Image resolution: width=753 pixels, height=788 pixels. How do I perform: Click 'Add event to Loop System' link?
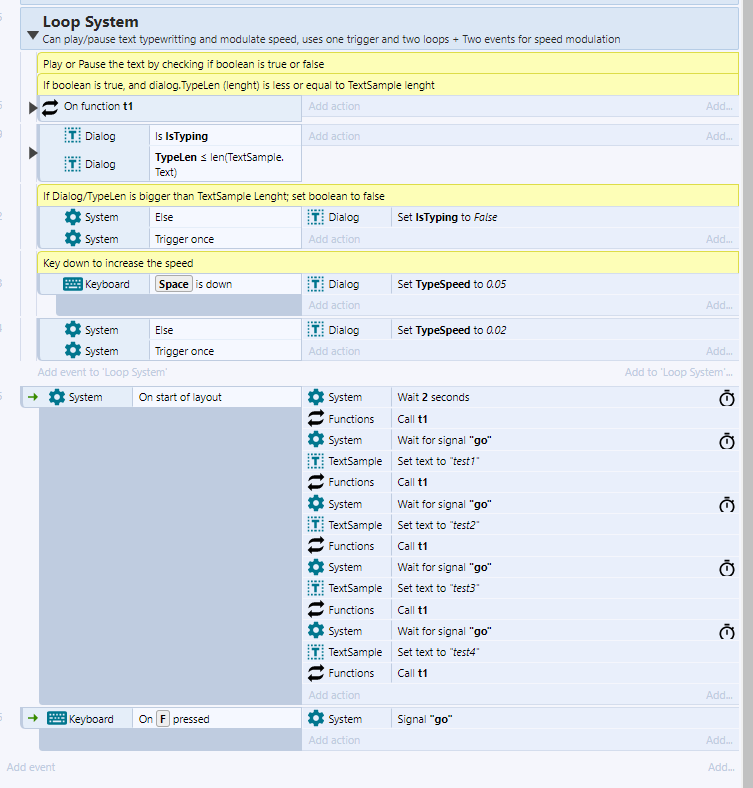[x=102, y=372]
